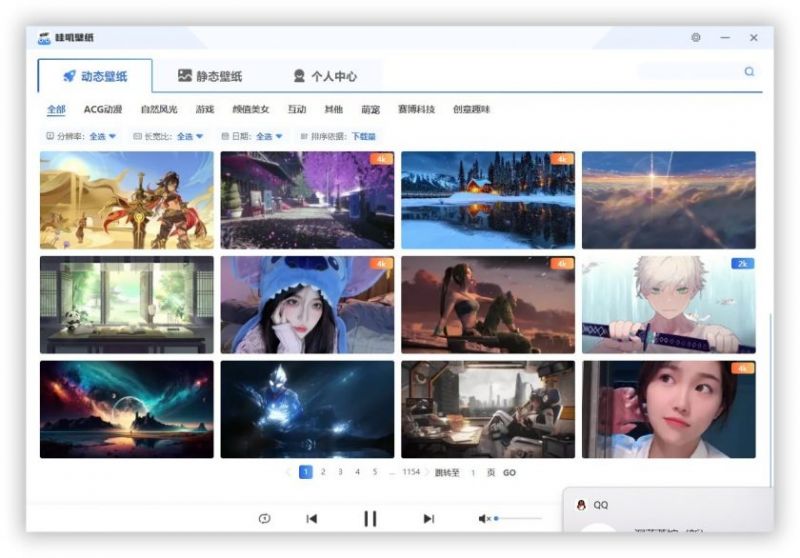Open the purple cherry blossom street wallpaper
This screenshot has height=558, width=800.
pos(307,200)
